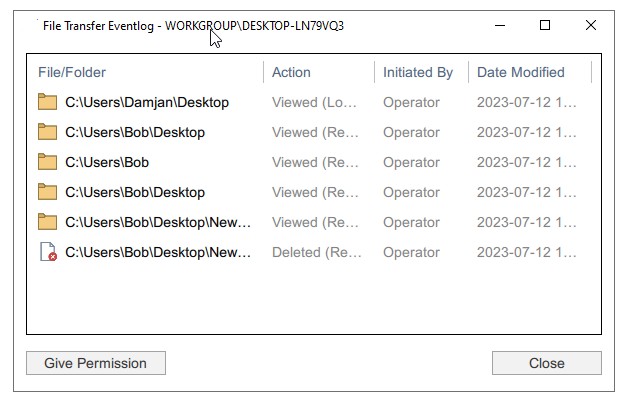Click folder icon of first Bob\Desktop row
The width and height of the screenshot is (621, 403).
pos(47,132)
